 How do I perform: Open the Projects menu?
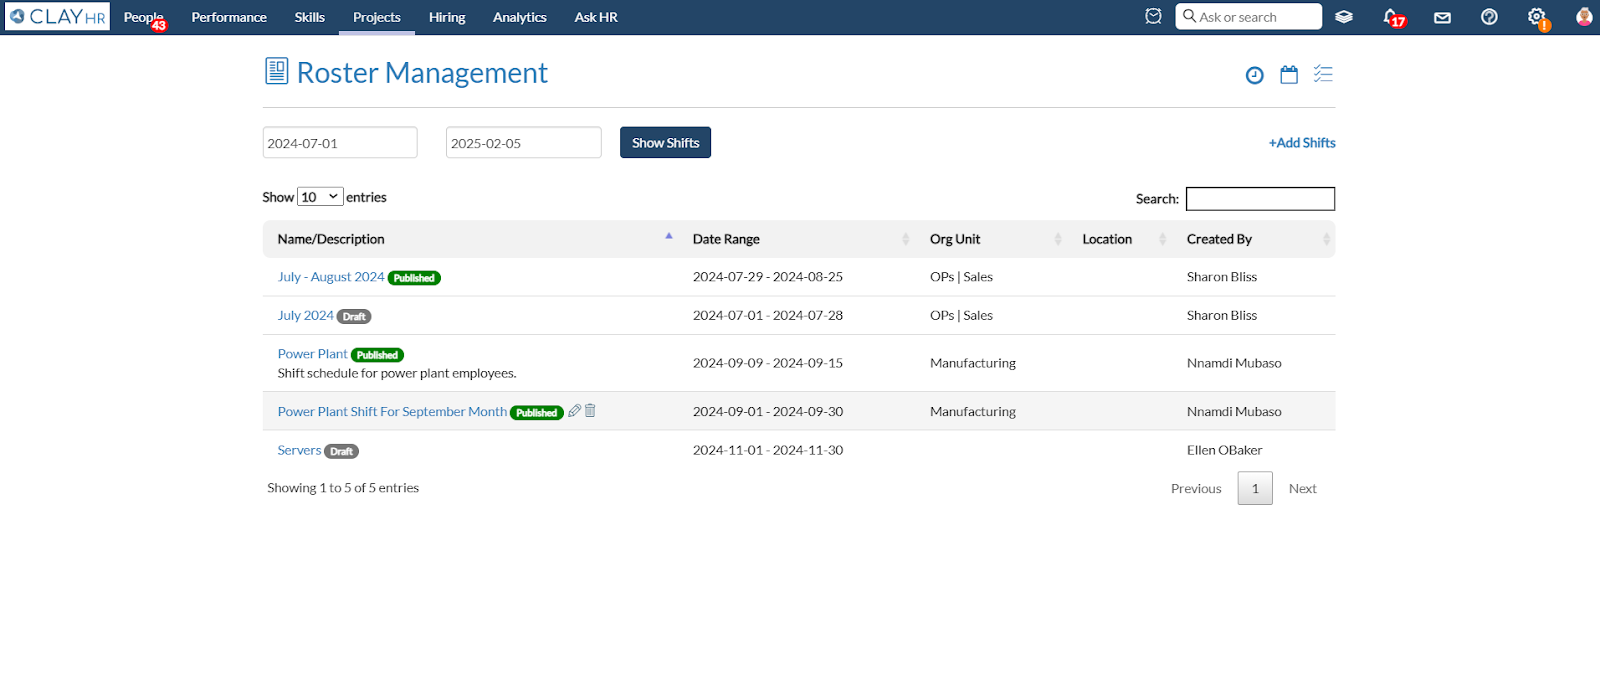377,17
